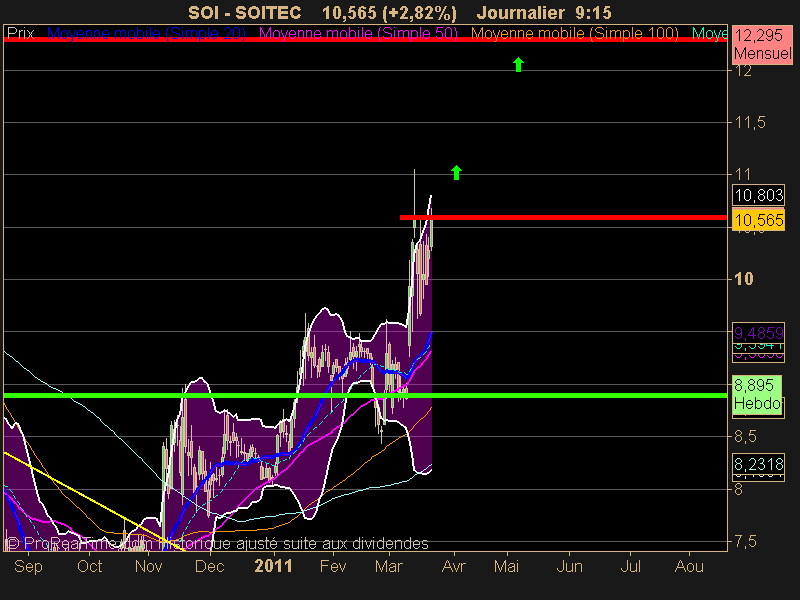Click the Sep month on time axis

click(28, 566)
